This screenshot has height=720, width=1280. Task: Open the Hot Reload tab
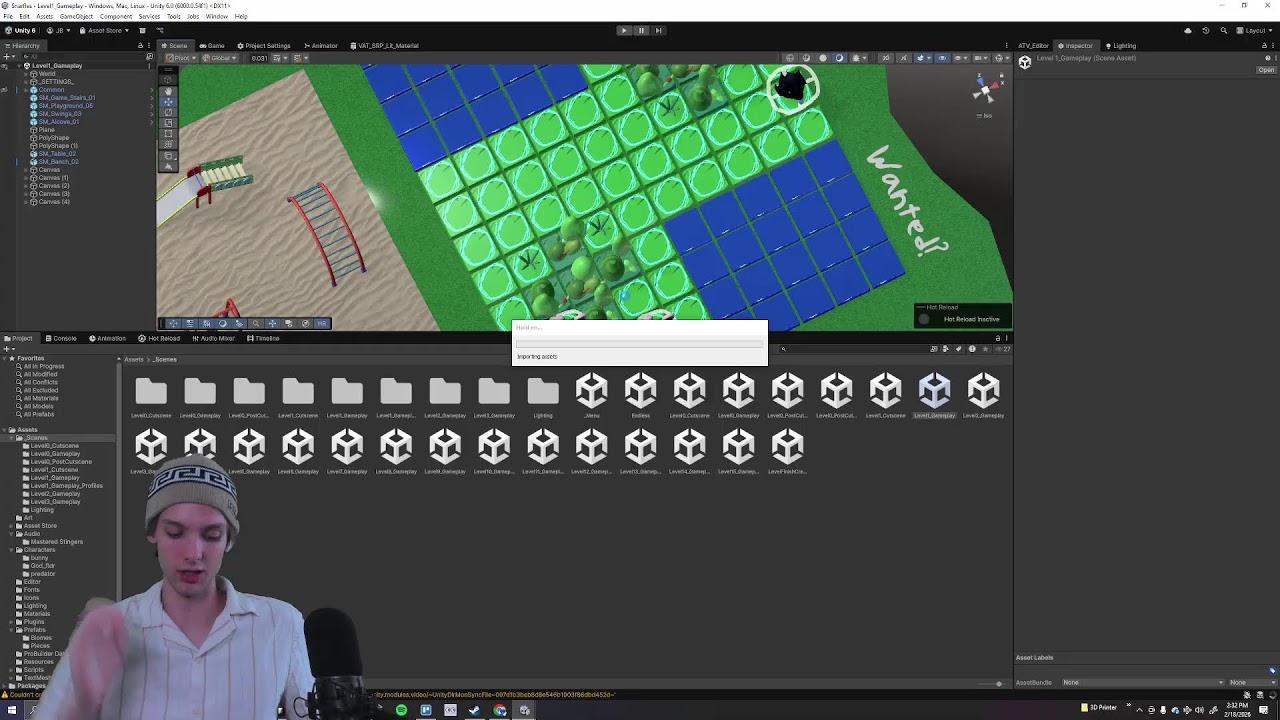click(x=158, y=338)
